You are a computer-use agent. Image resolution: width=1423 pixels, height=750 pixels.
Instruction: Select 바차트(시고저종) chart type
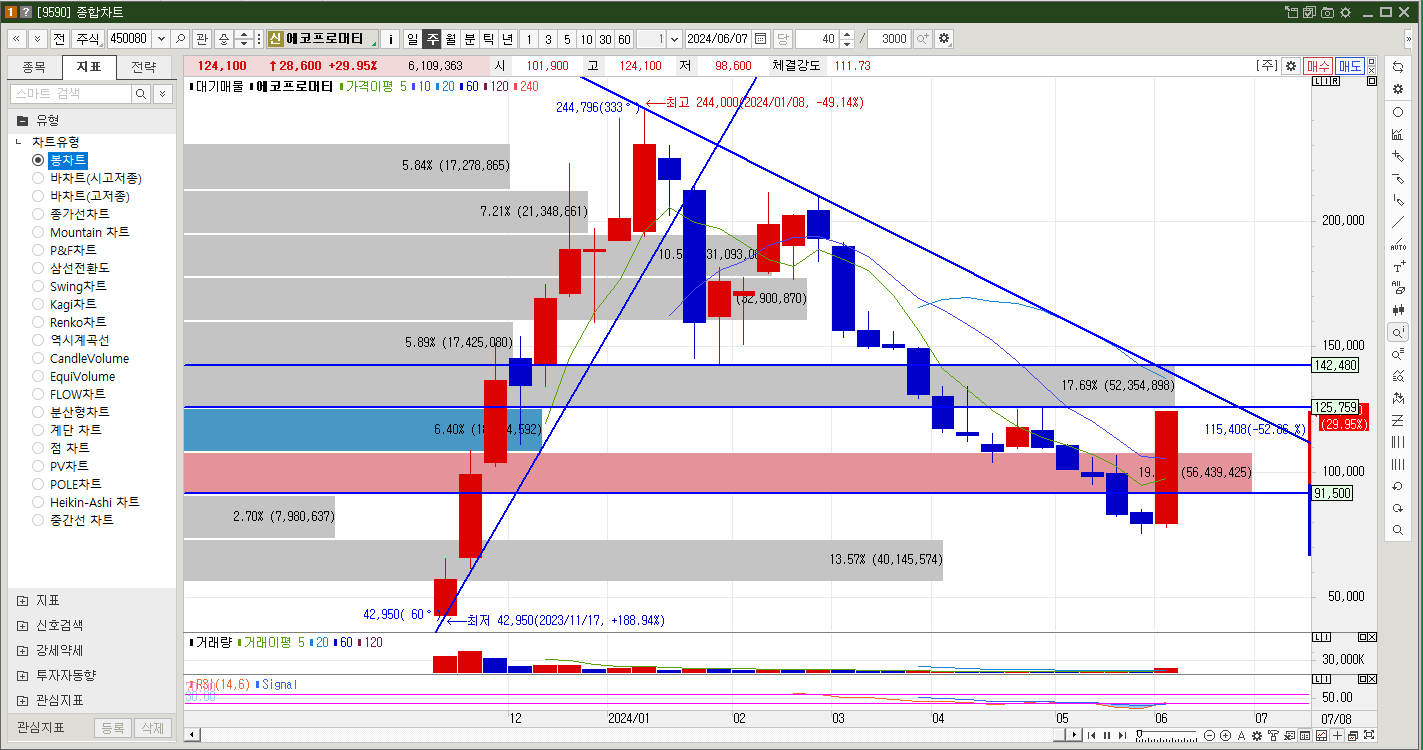pos(87,178)
